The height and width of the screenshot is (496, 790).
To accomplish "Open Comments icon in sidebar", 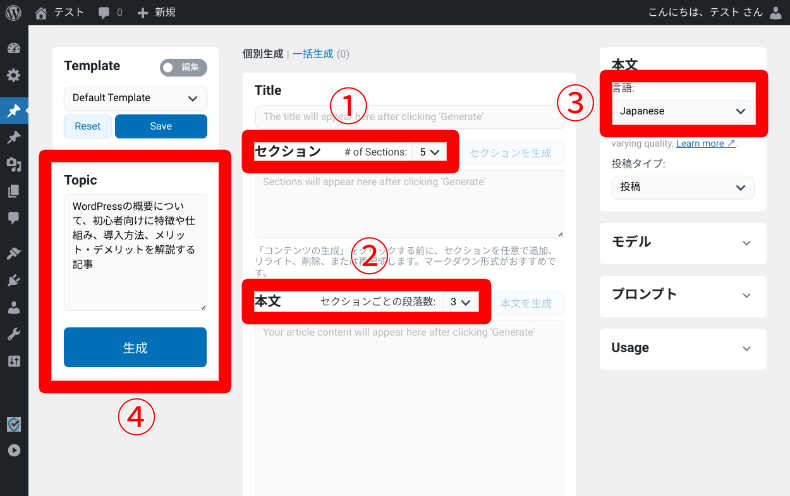I will [14, 218].
